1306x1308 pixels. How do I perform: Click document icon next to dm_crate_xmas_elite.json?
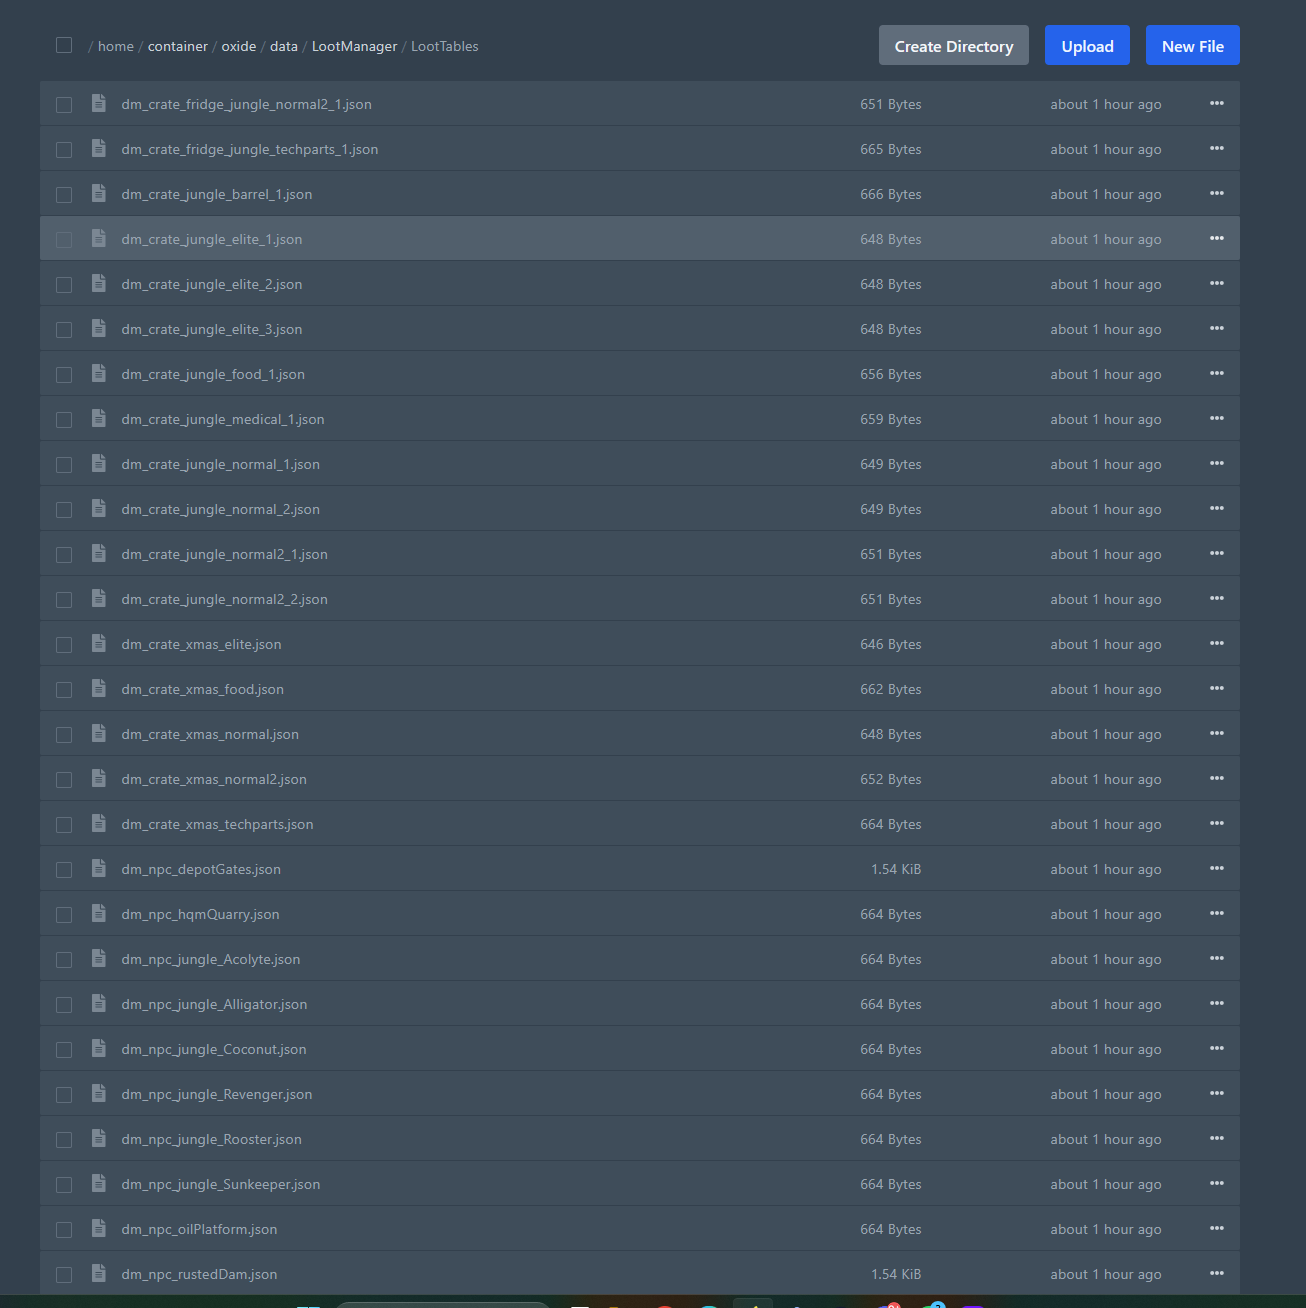pyautogui.click(x=99, y=644)
